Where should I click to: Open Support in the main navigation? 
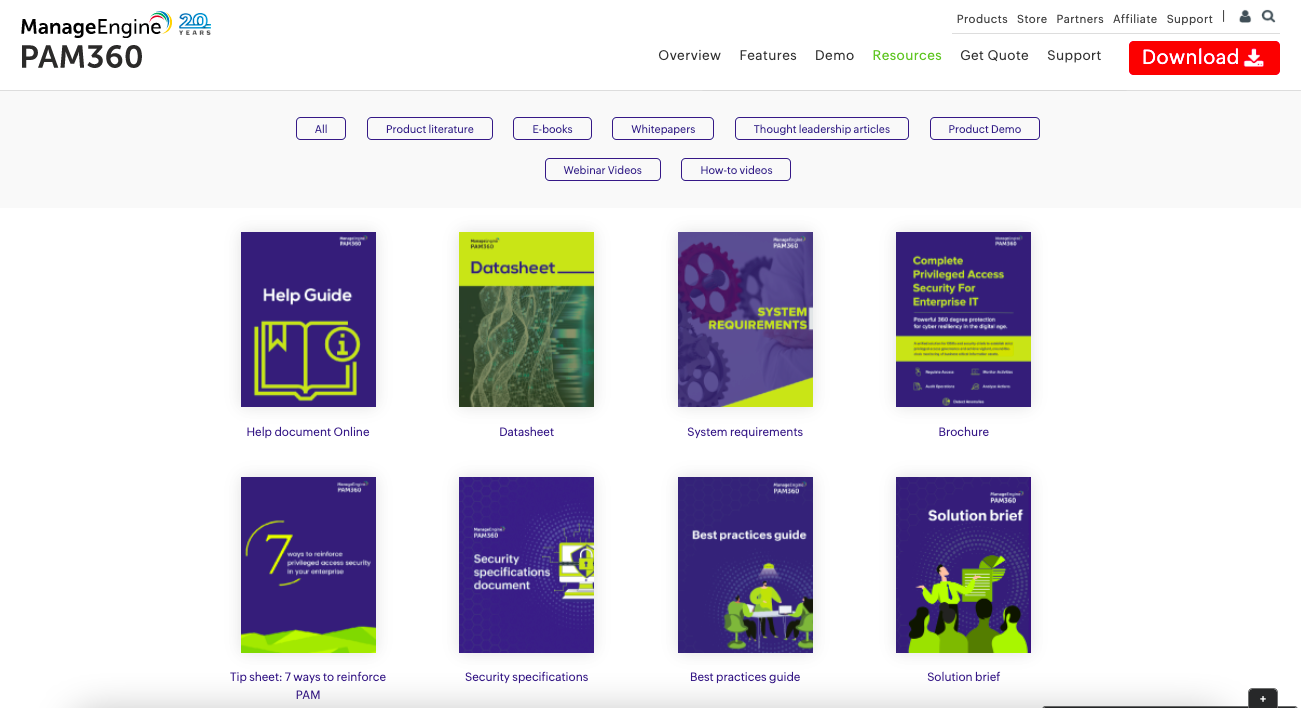(1074, 56)
